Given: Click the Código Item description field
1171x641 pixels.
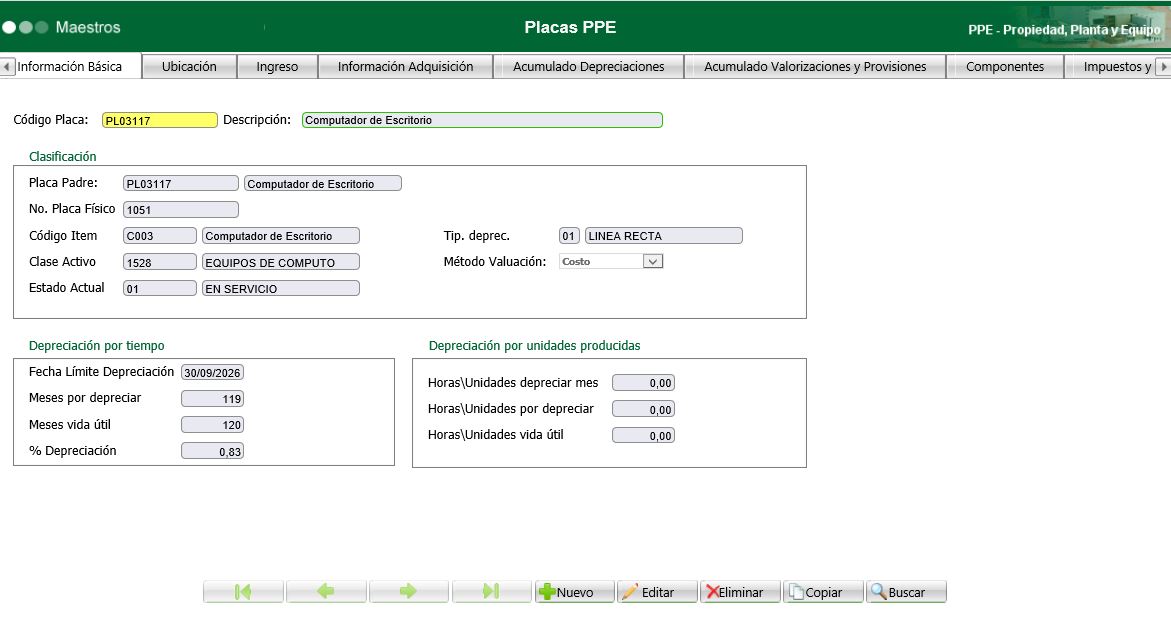Looking at the screenshot, I should click(x=281, y=236).
